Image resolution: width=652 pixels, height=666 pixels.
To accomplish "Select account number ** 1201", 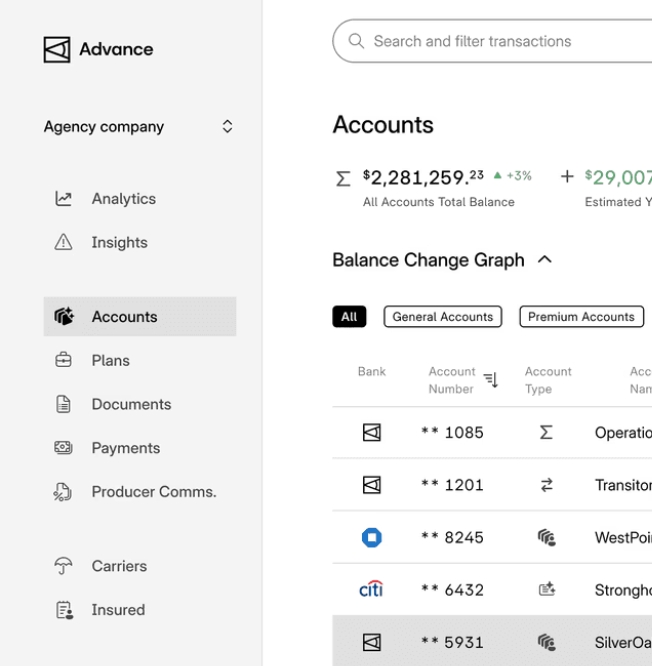I will [452, 485].
